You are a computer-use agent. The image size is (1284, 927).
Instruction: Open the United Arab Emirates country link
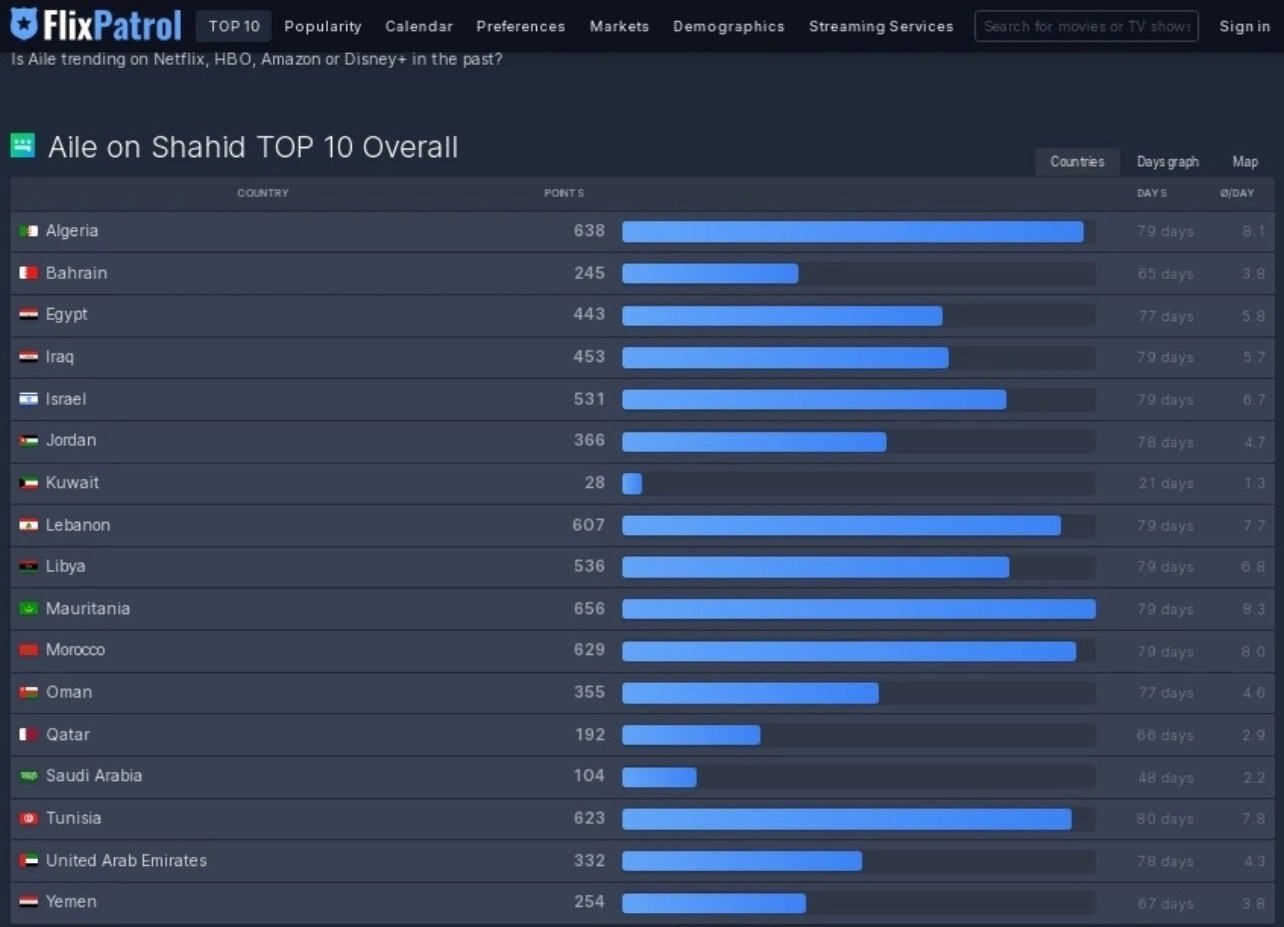[x=126, y=860]
